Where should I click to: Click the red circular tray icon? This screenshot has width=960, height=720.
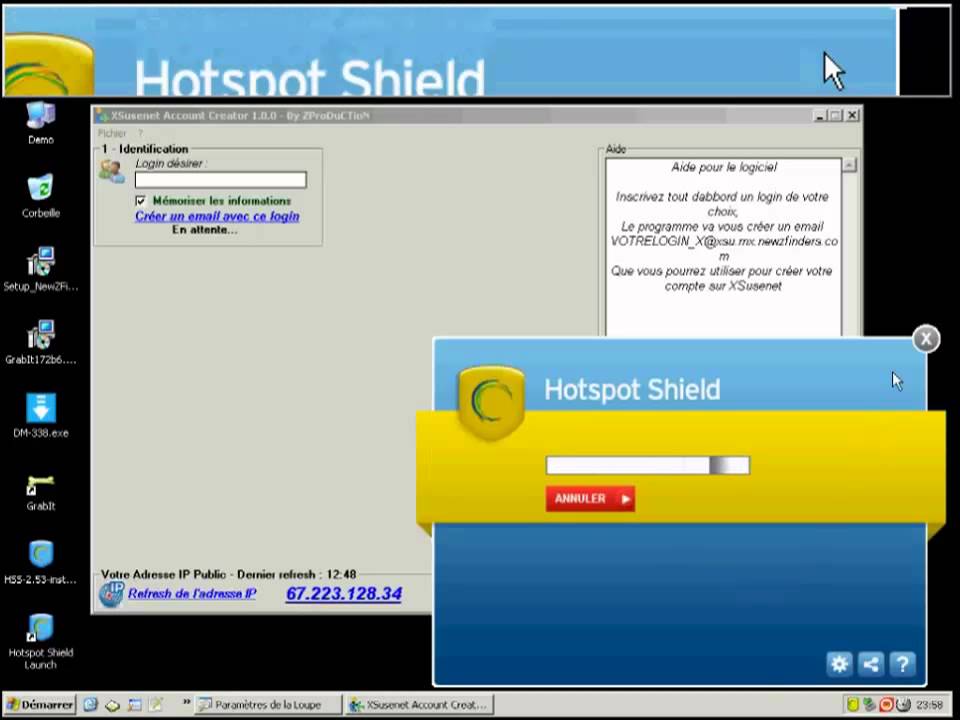(886, 705)
